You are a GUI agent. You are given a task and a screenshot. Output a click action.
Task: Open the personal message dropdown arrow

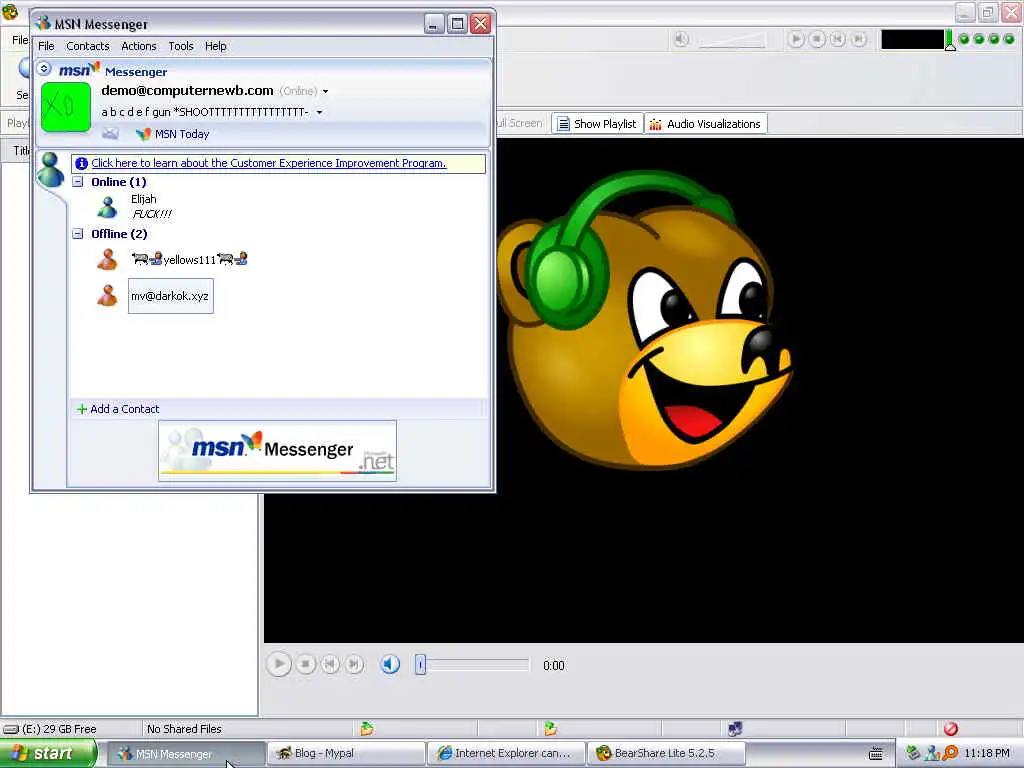tap(319, 112)
